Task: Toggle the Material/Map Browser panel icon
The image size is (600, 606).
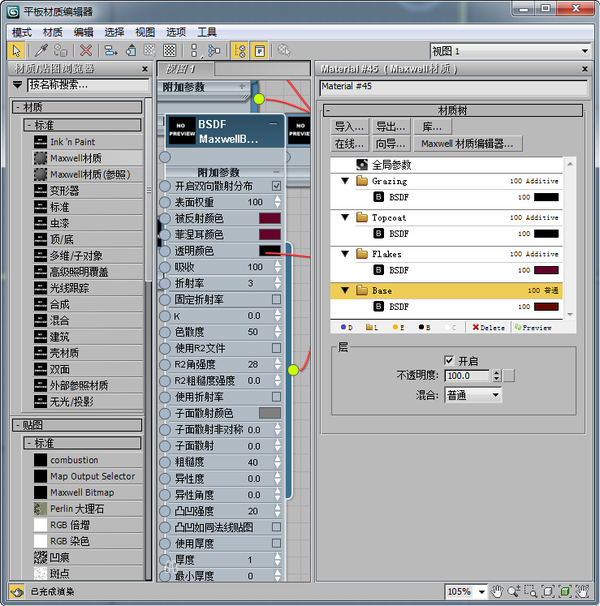Action: 240,51
